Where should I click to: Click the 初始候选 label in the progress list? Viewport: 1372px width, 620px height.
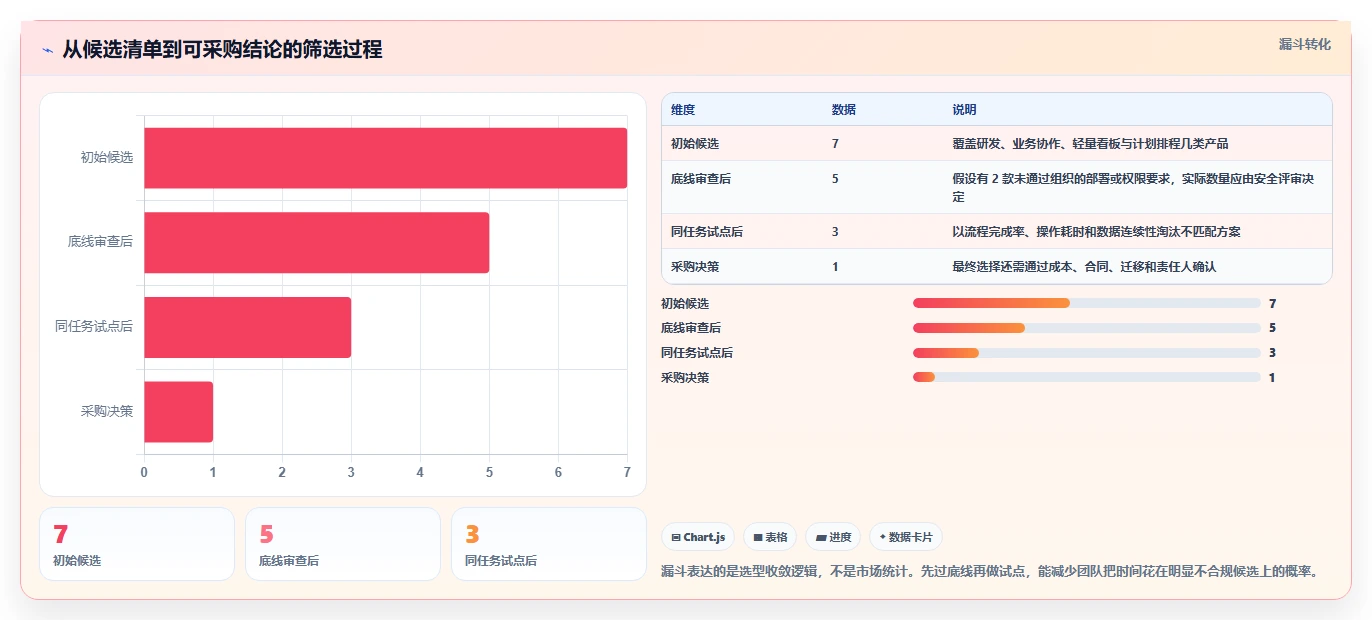685,303
